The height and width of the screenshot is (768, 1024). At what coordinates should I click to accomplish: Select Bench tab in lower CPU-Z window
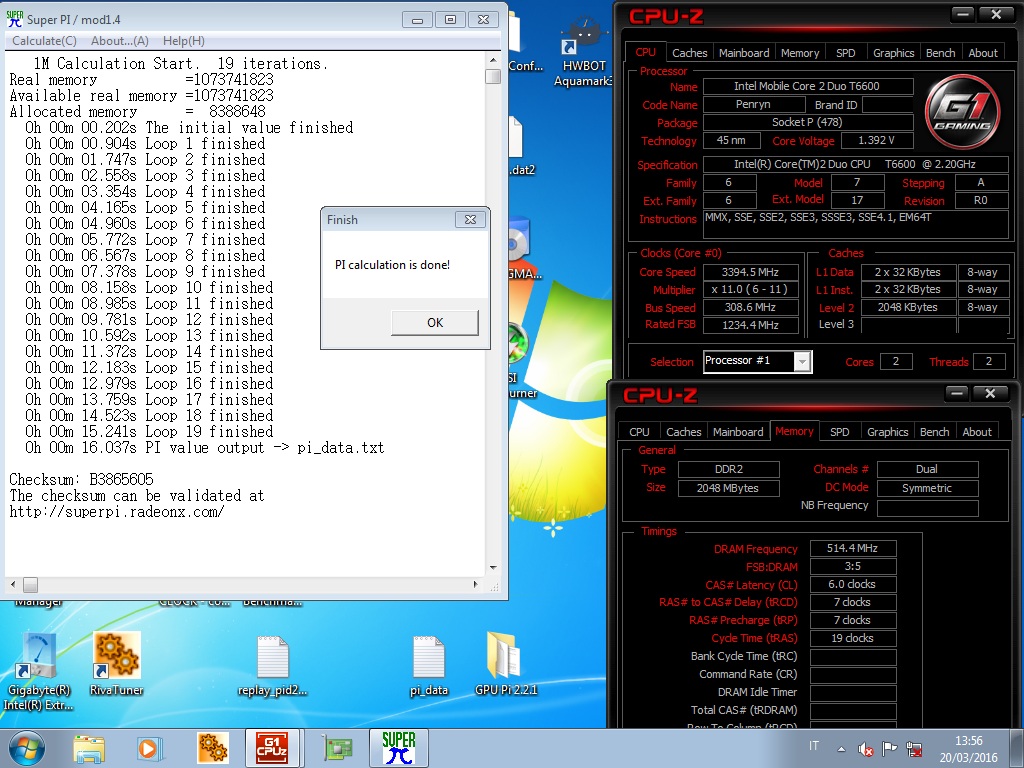pyautogui.click(x=935, y=432)
